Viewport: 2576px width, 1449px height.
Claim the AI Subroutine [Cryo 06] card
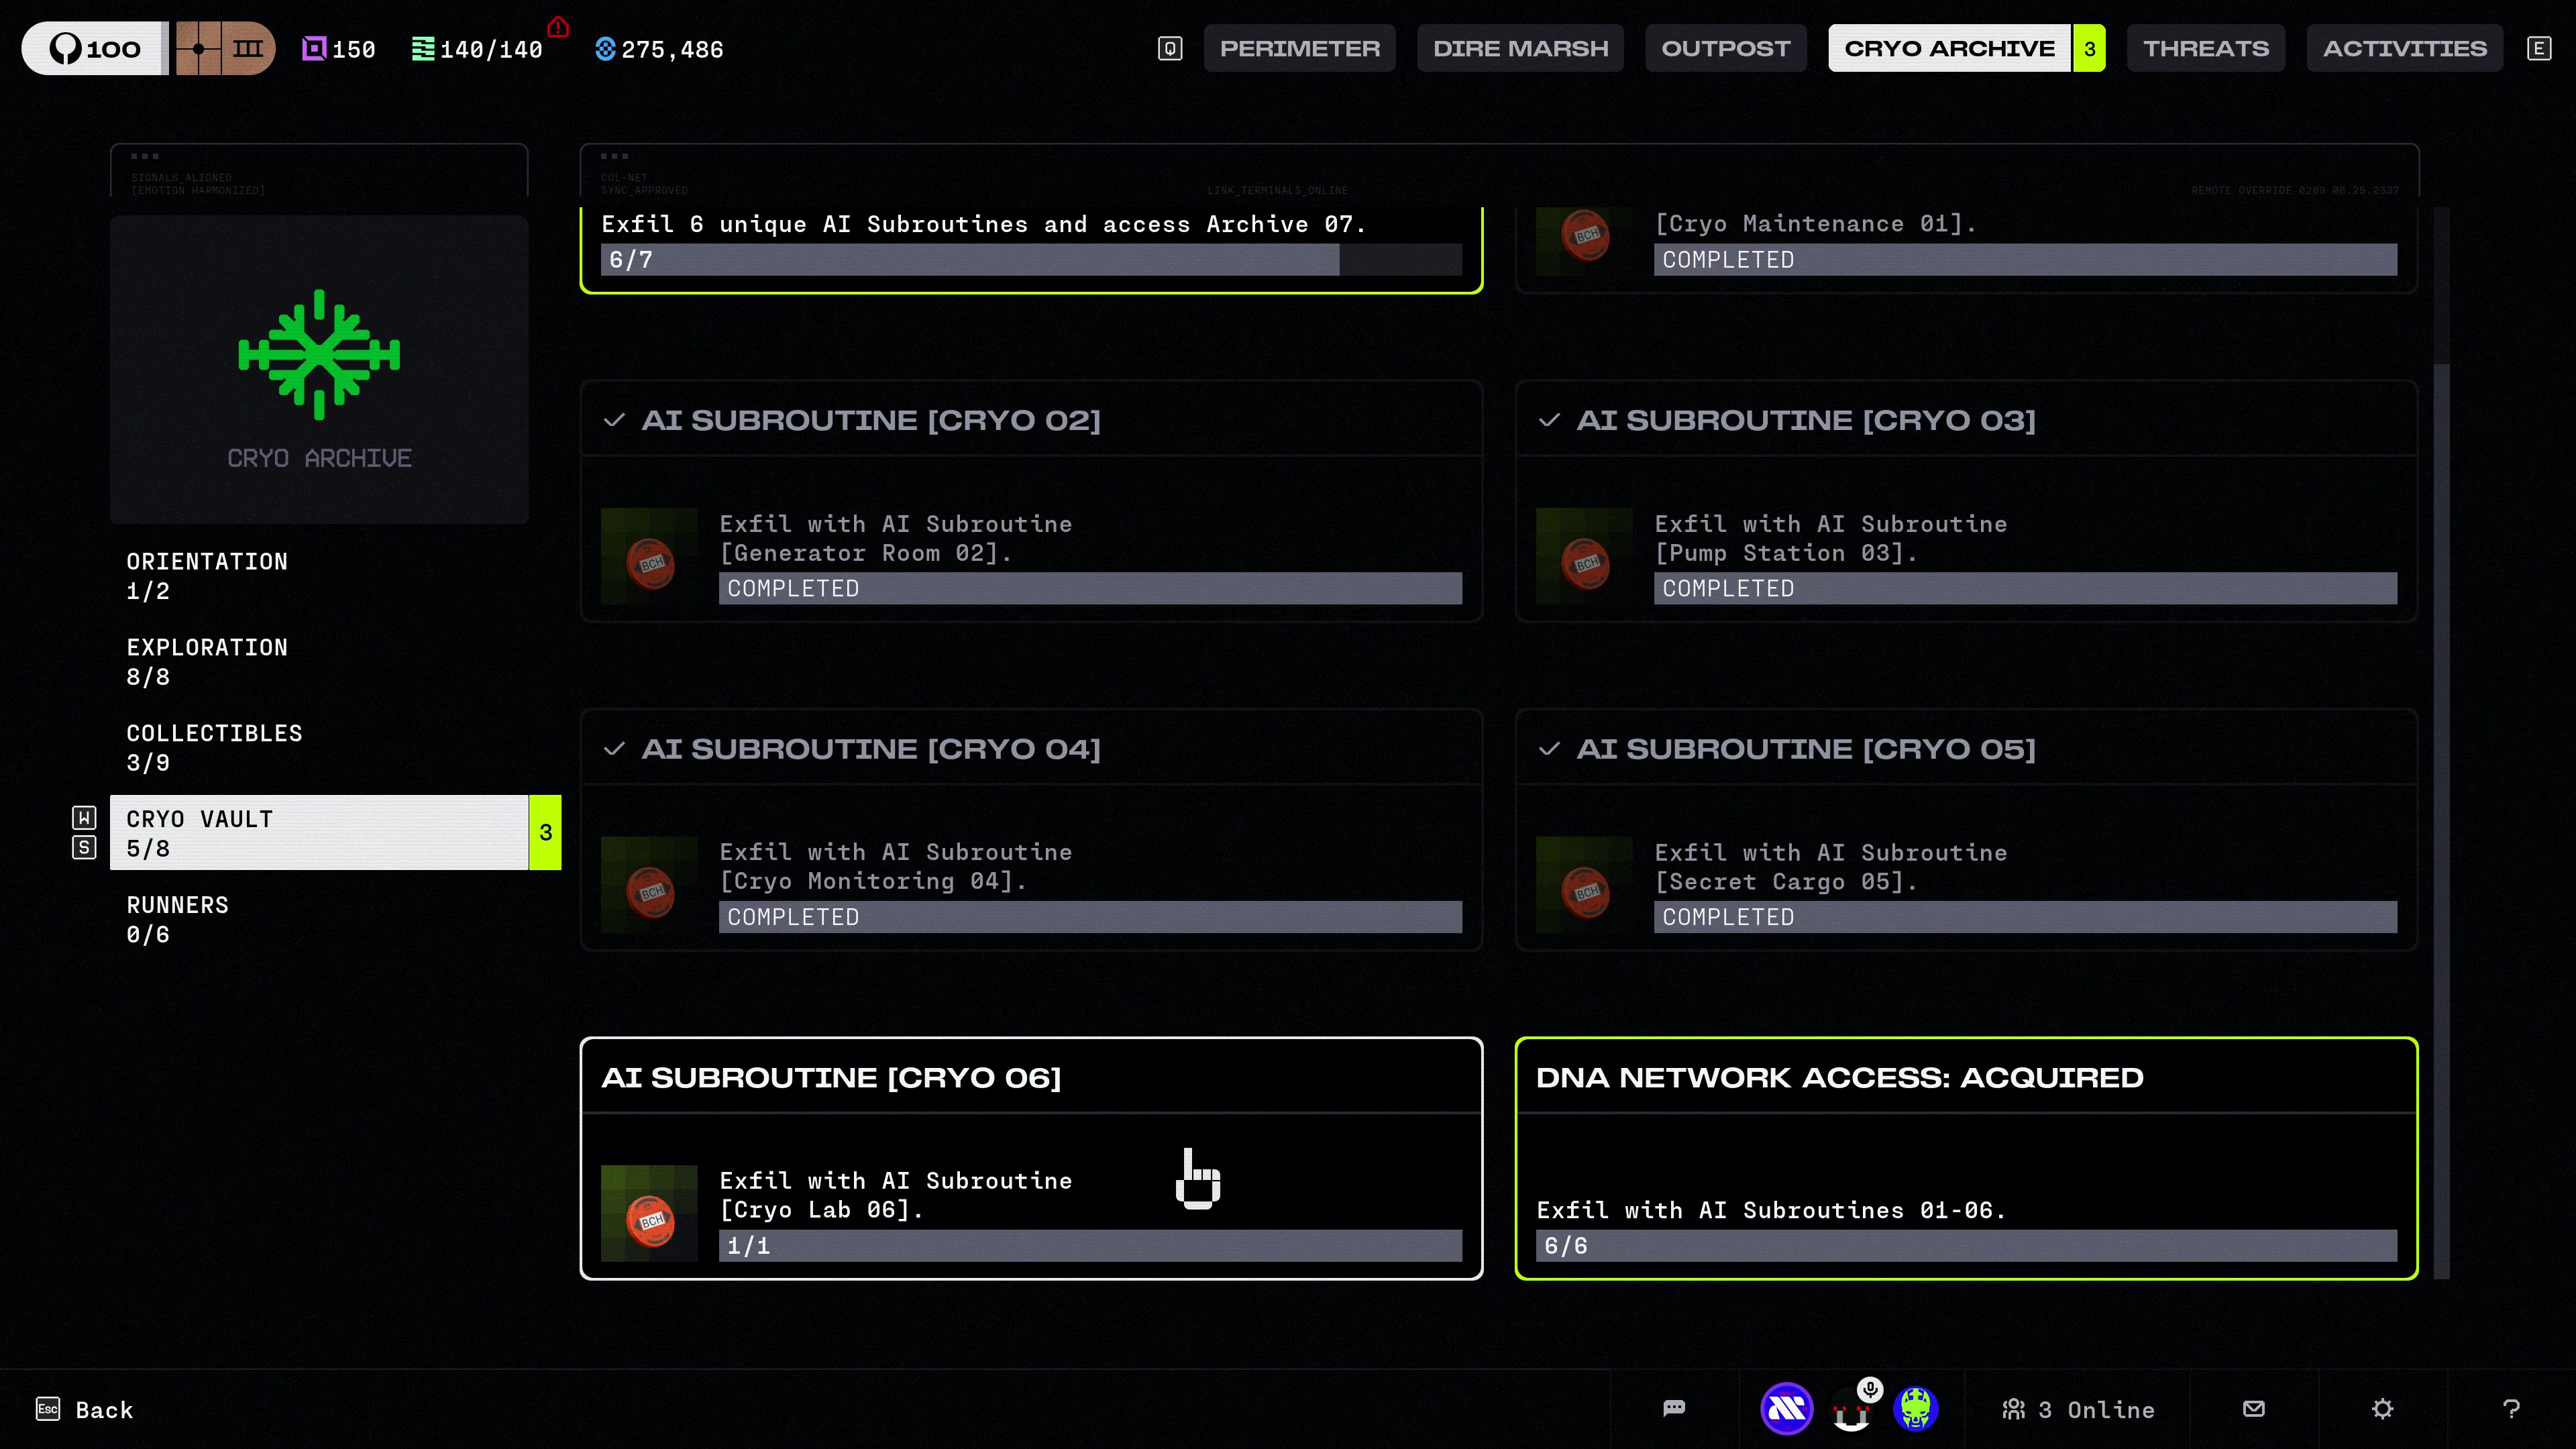coord(1031,1158)
